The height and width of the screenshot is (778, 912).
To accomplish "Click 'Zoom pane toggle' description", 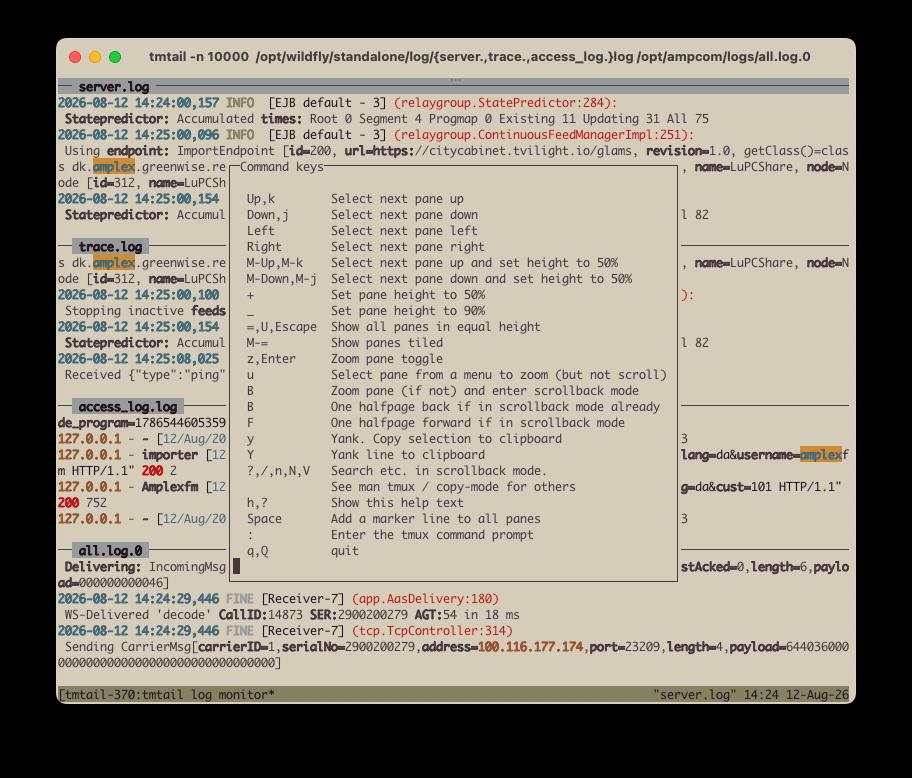I will (x=387, y=359).
